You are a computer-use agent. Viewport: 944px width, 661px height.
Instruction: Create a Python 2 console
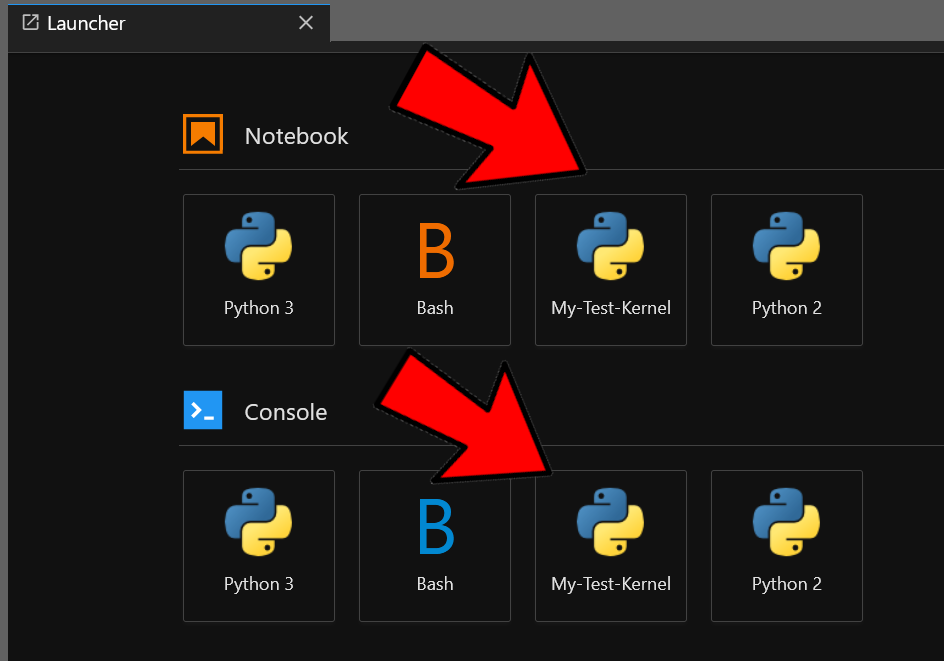pyautogui.click(x=786, y=546)
